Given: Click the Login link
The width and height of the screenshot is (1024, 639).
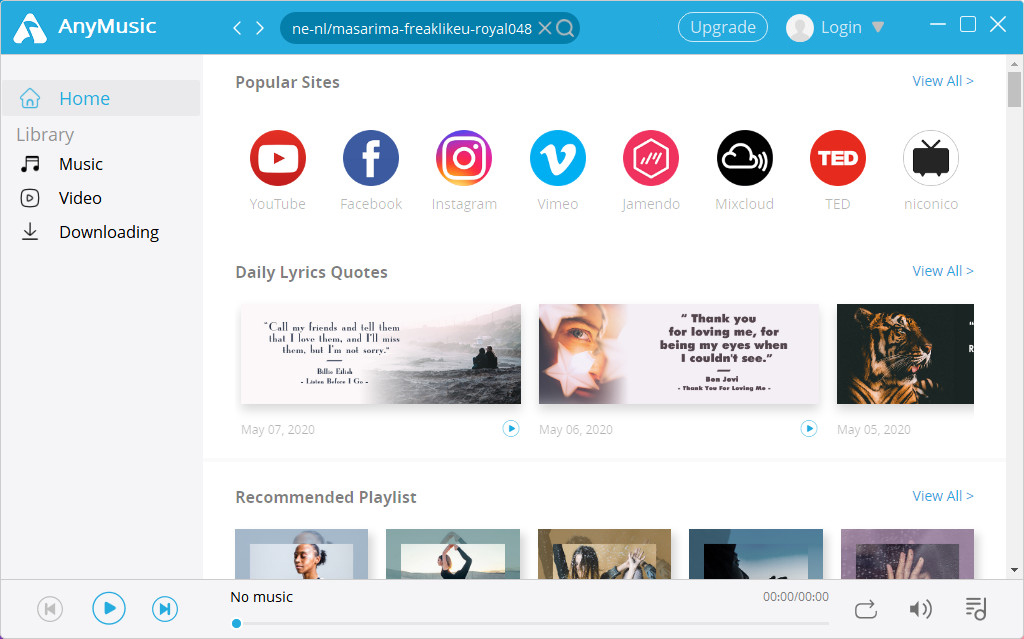Looking at the screenshot, I should pyautogui.click(x=841, y=27).
